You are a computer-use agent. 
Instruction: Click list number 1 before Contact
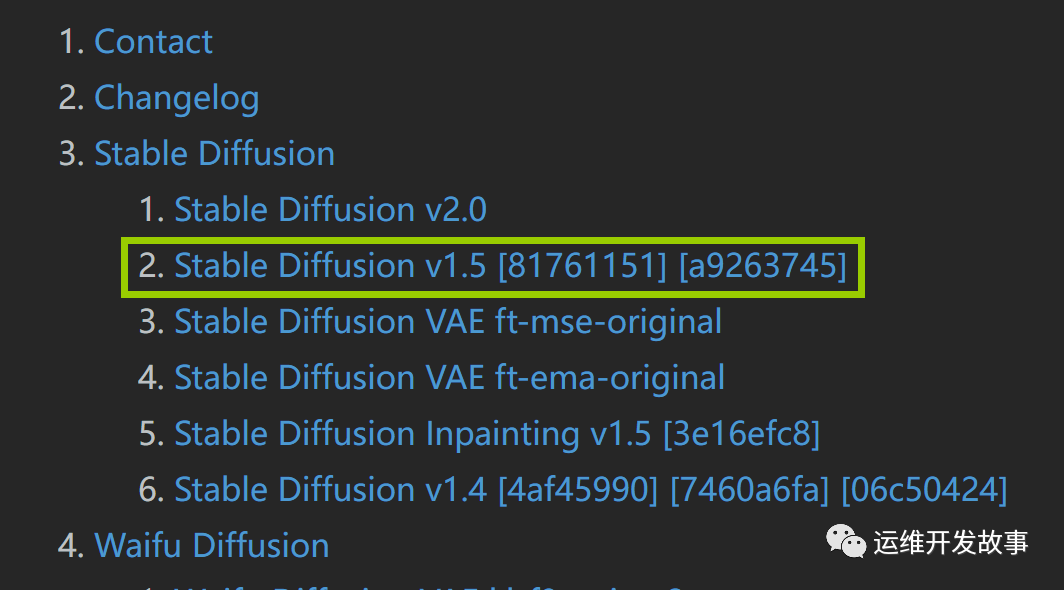(x=70, y=42)
